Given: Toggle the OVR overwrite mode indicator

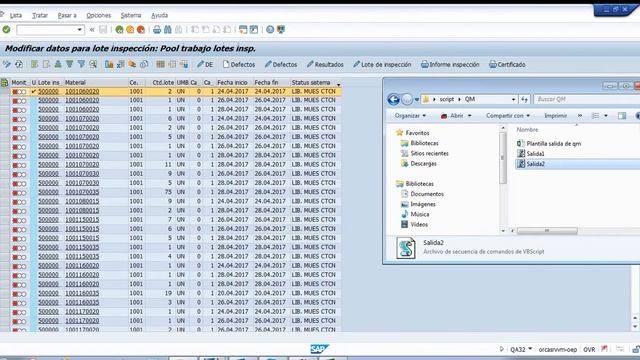Looking at the screenshot, I should coord(589,349).
